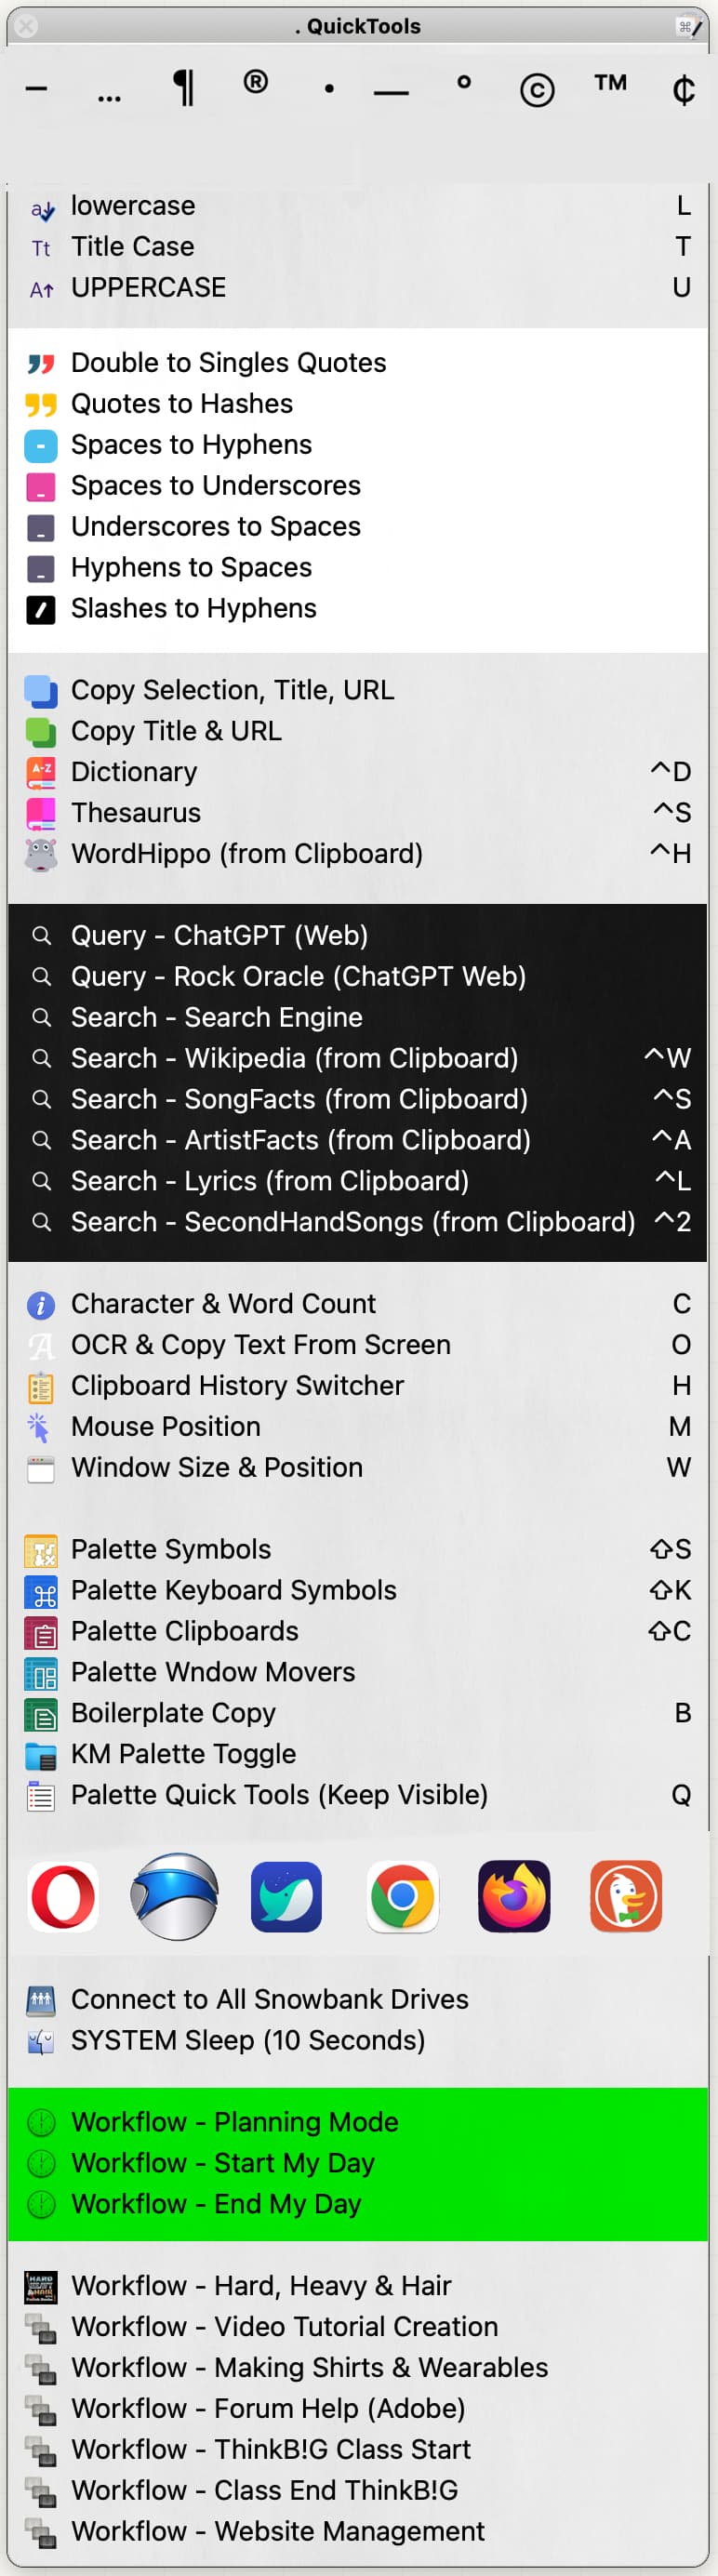Run Search - Wikipedia (from Clipboard)
The height and width of the screenshot is (2576, 718).
[x=294, y=1058]
